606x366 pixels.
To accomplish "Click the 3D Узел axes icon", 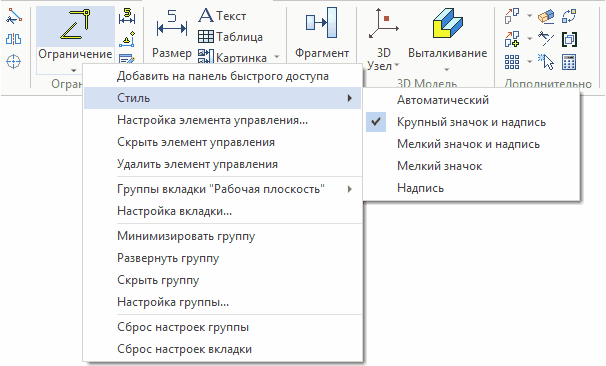I will click(383, 24).
